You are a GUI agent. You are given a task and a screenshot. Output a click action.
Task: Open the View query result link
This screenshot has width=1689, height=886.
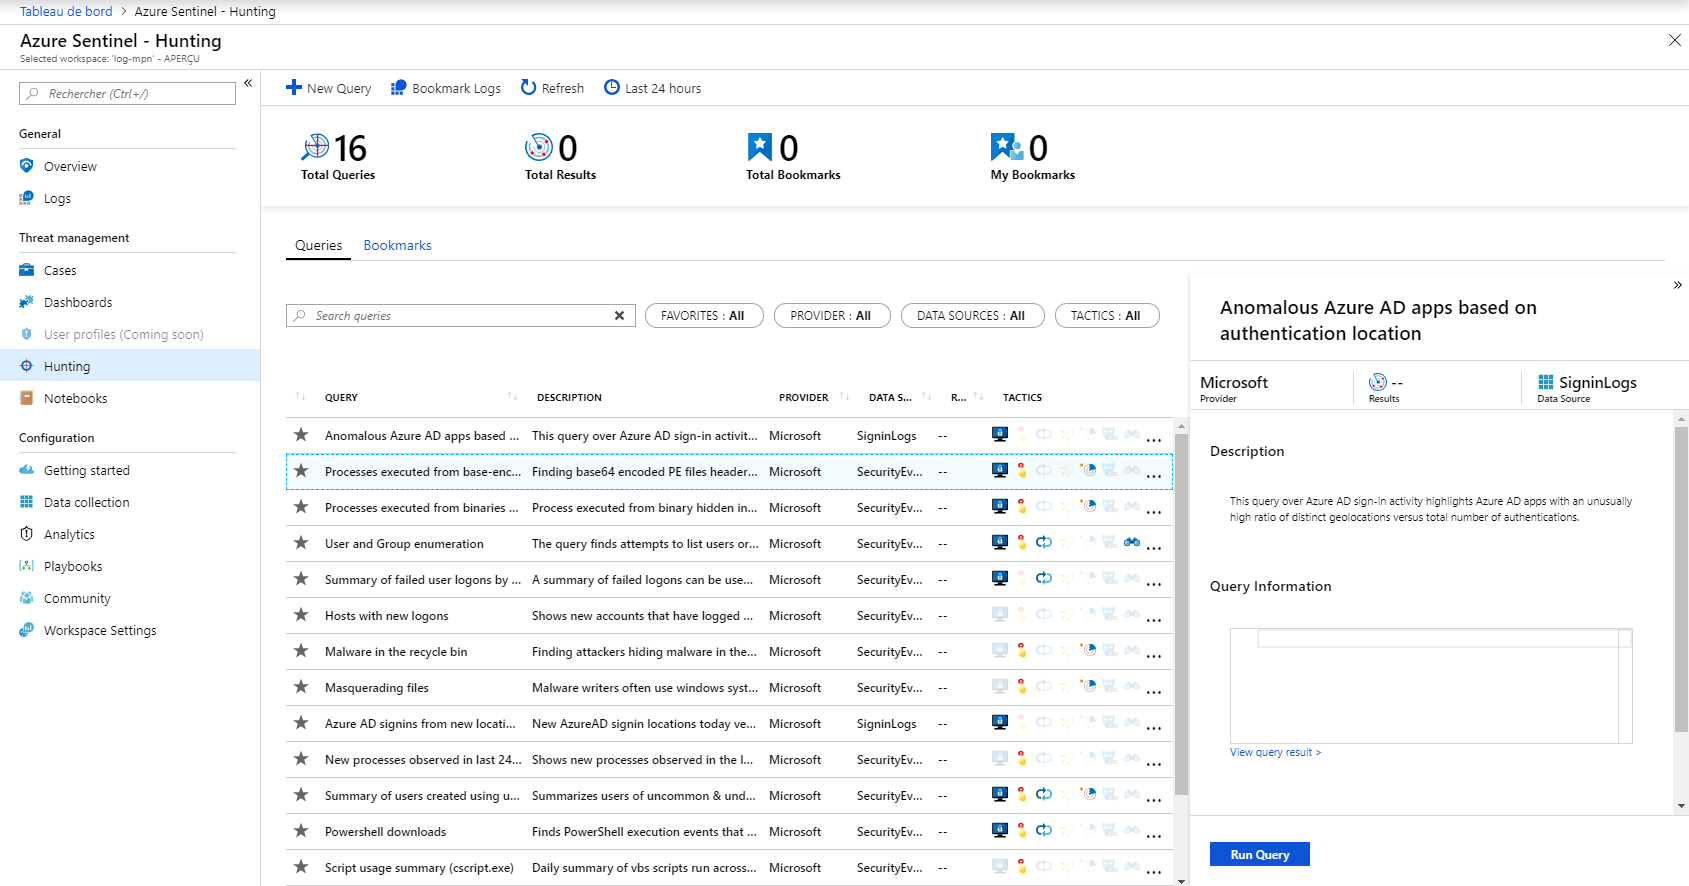1275,752
